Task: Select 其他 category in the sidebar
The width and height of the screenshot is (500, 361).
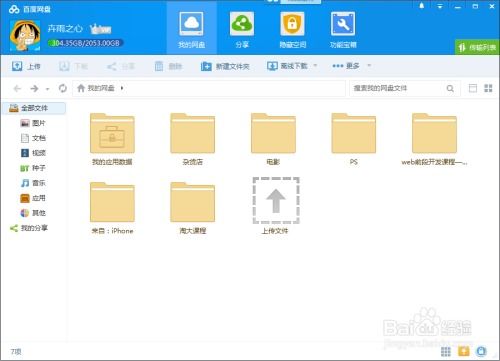Action: pyautogui.click(x=33, y=213)
